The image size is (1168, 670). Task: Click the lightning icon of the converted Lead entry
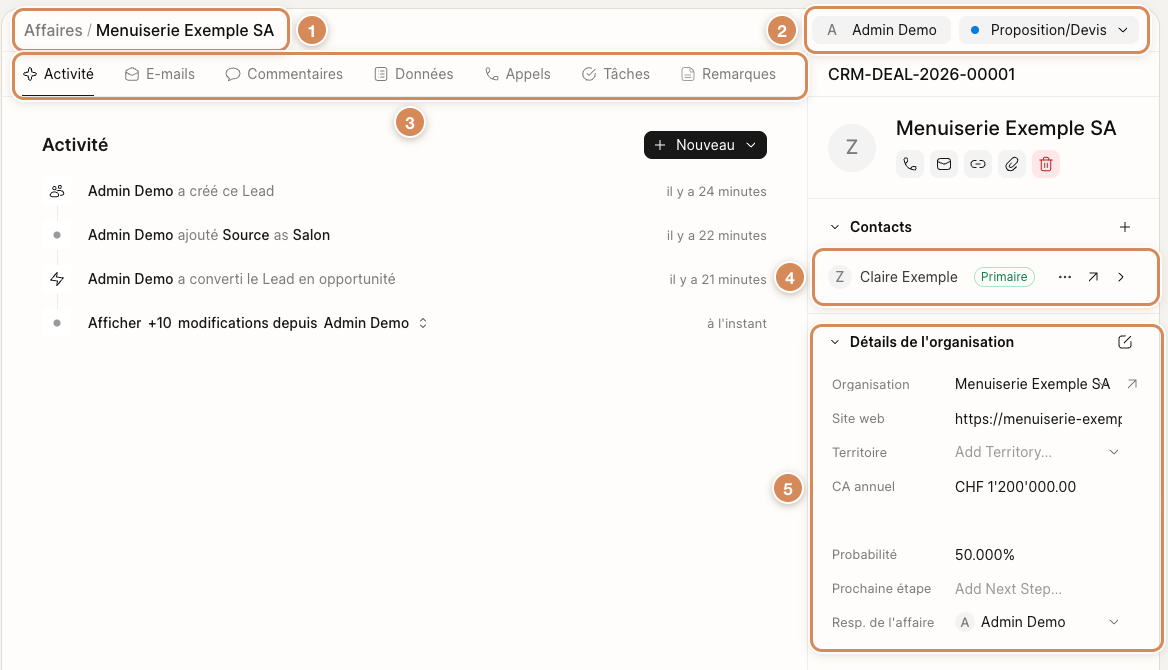coord(57,279)
